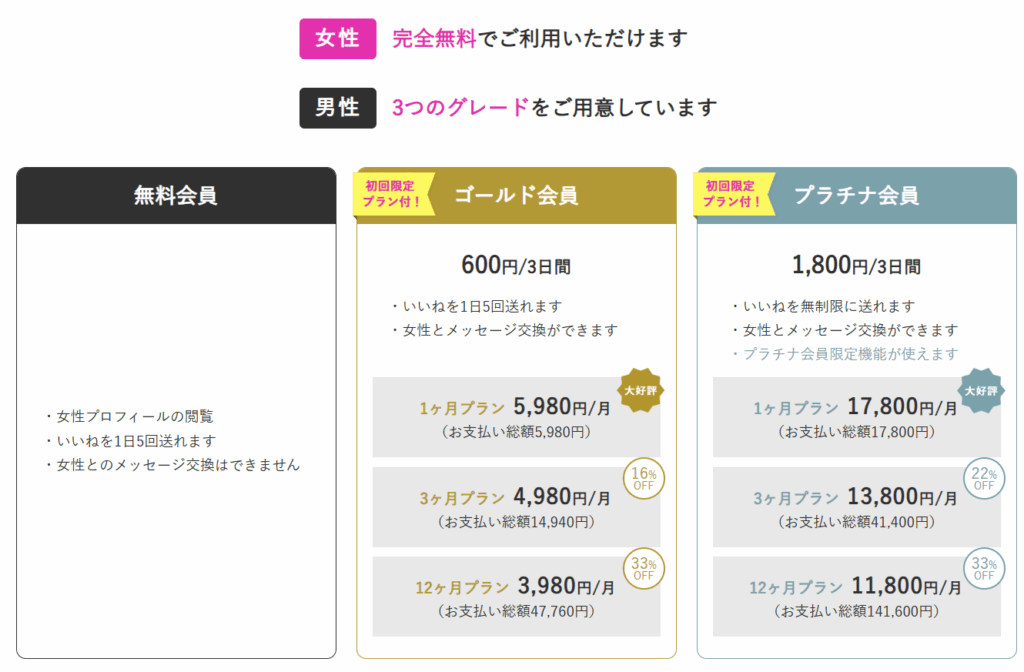This screenshot has height=672, width=1024.
Task: Choose the gold 12ヶ月プラン 3,980円 option
Action: pos(516,596)
